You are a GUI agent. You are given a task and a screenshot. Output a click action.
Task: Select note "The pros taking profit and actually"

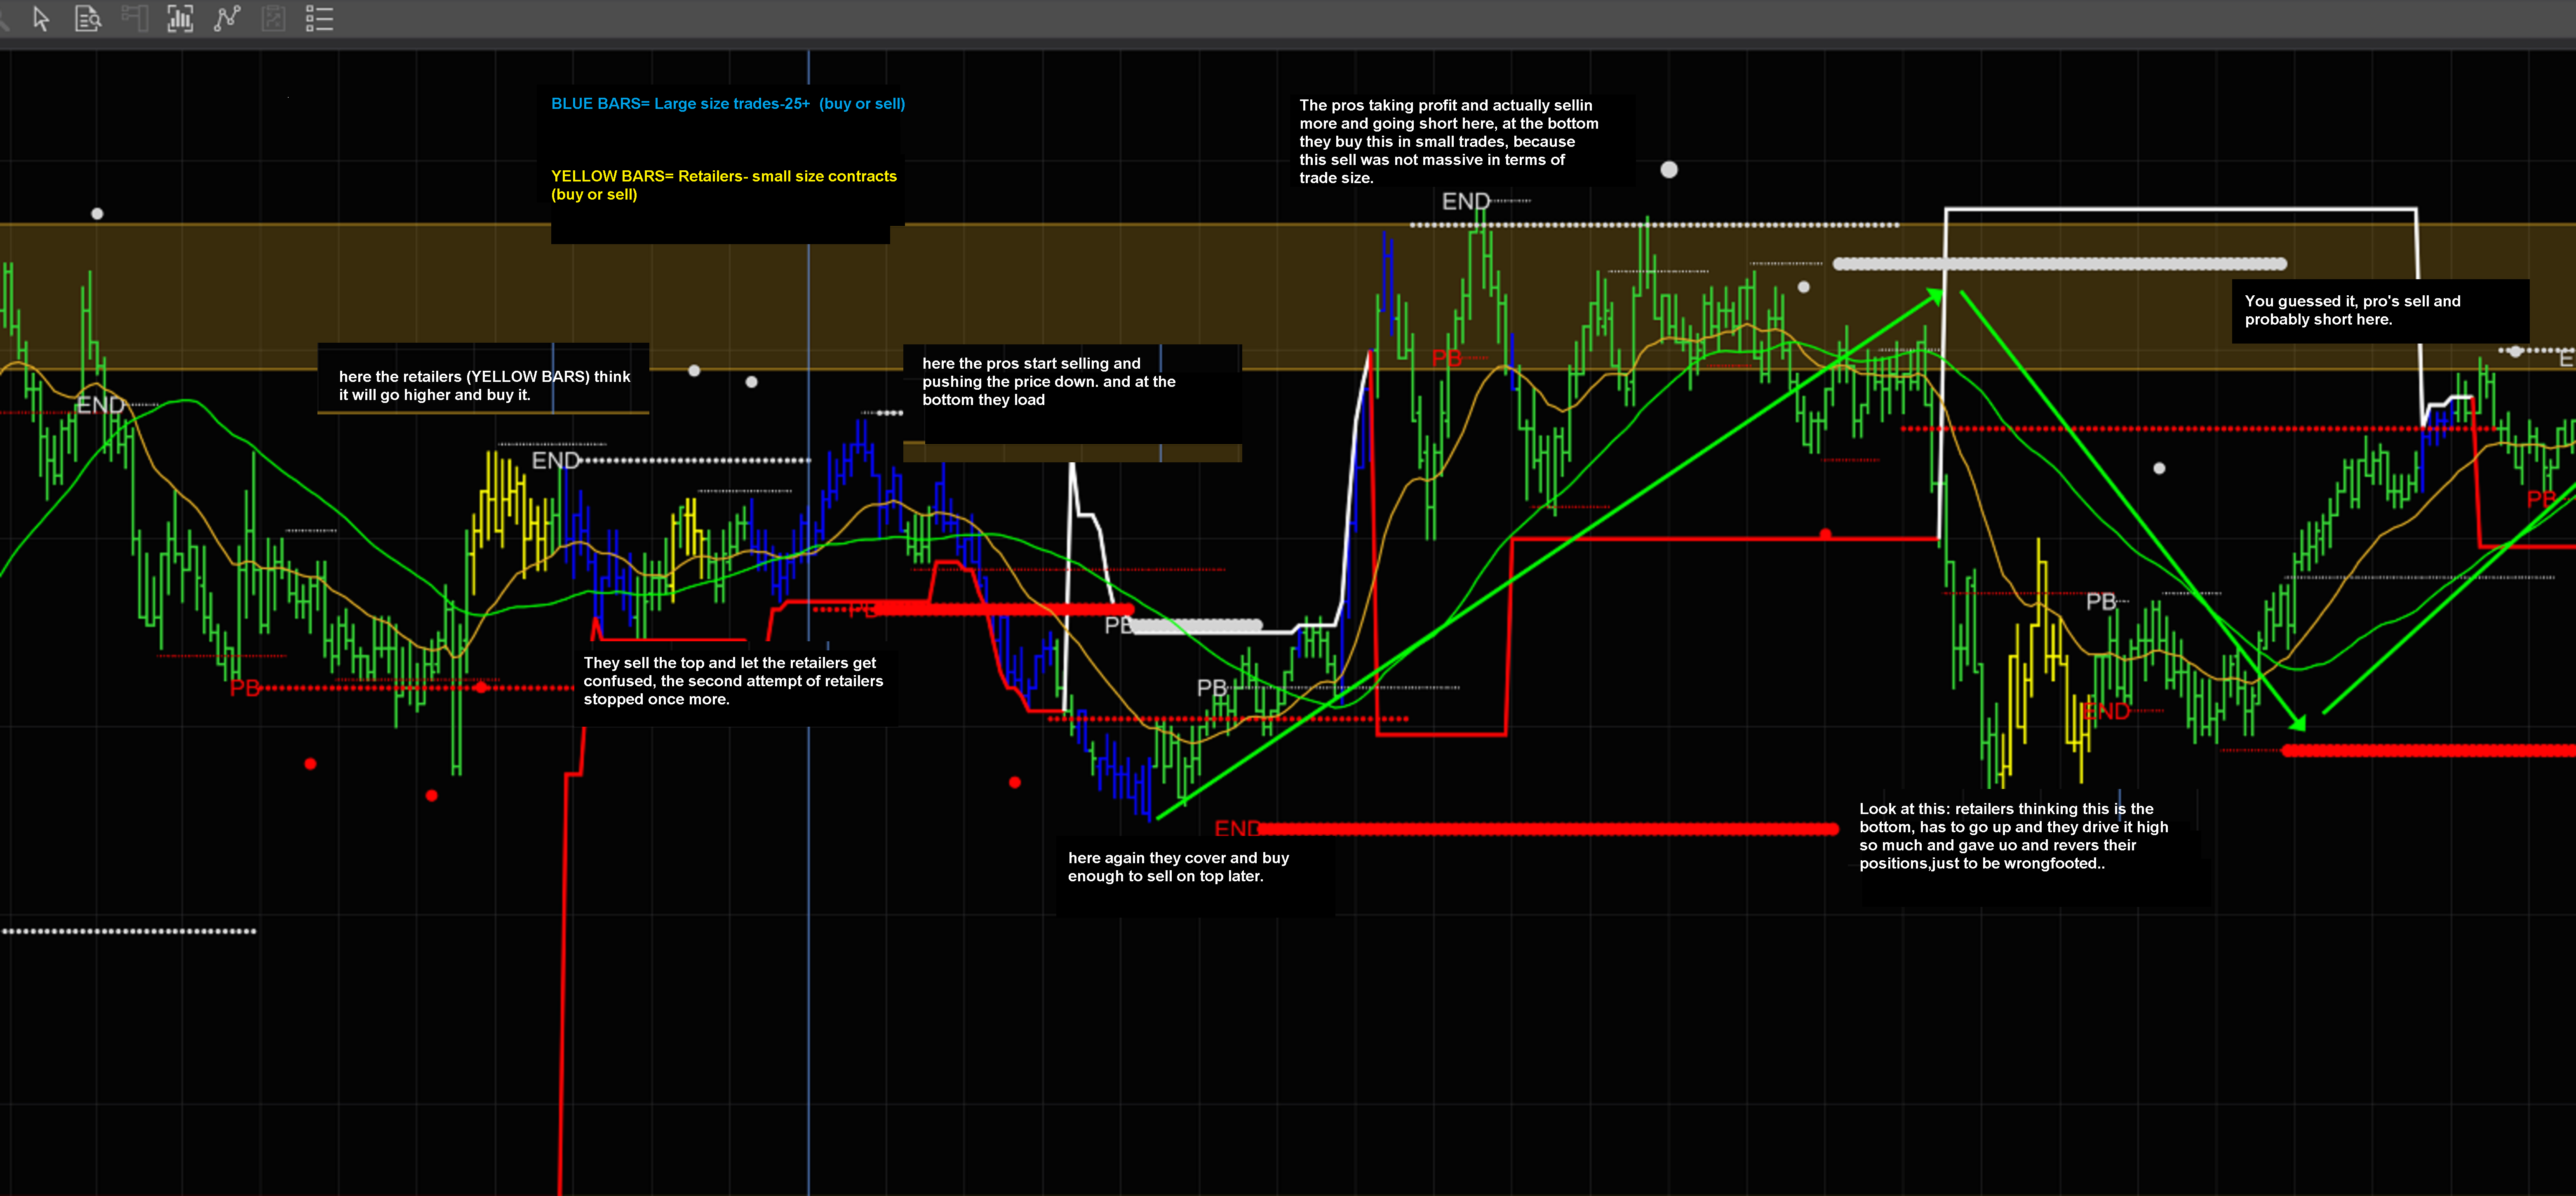click(1448, 141)
